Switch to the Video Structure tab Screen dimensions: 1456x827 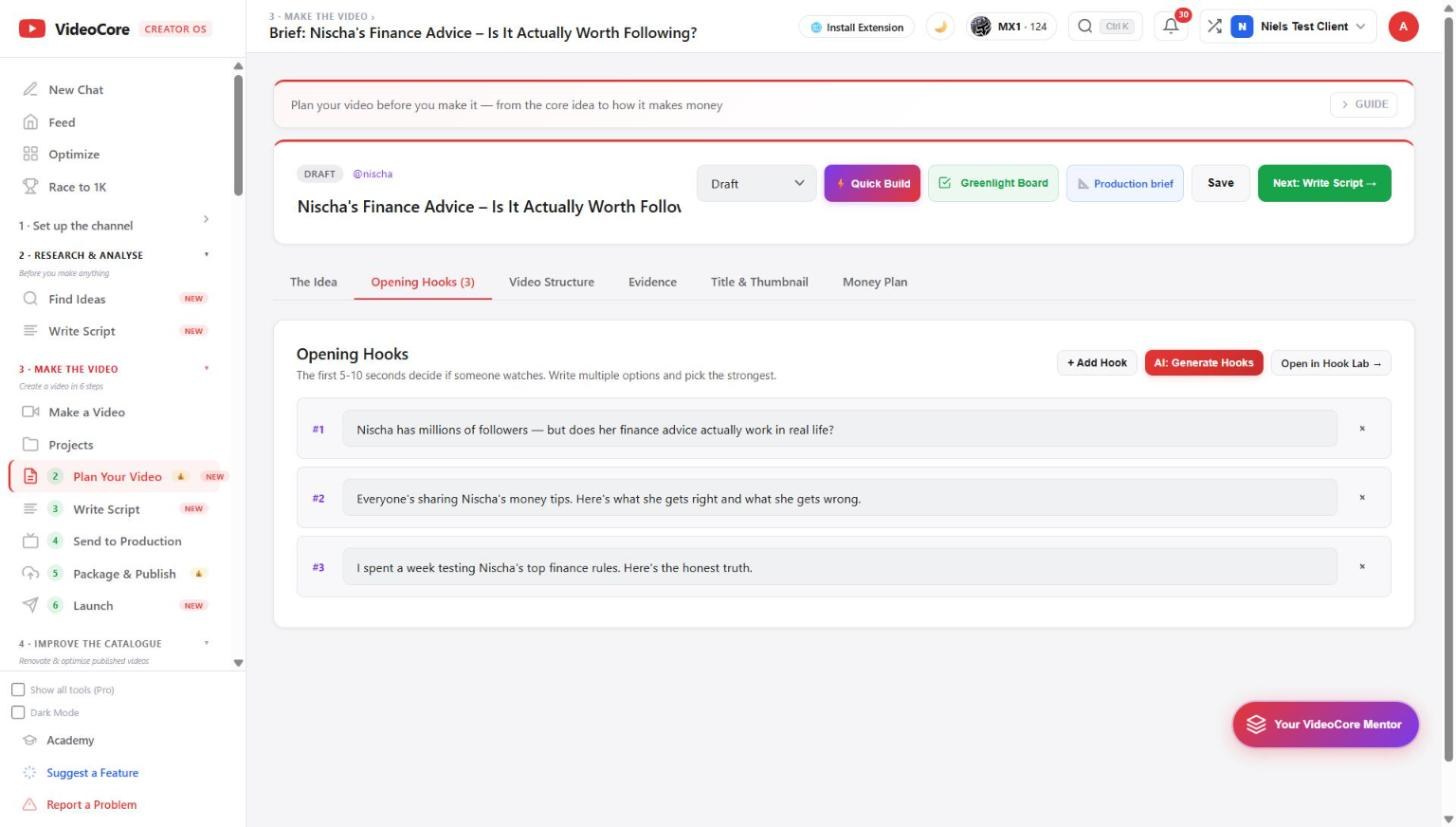point(551,282)
